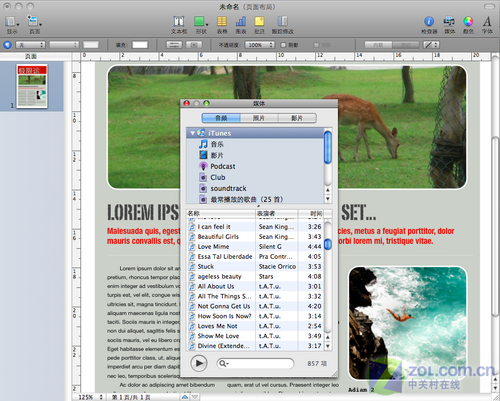The image size is (500, 401).
Task: Click the playlist source scrollbar thumb
Action: (328, 147)
